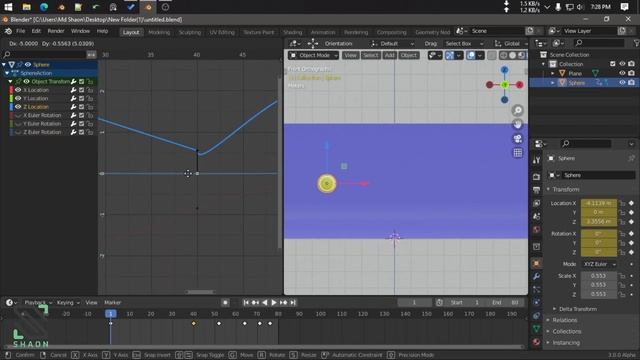Open the timeline Playback popover
The width and height of the screenshot is (640, 360).
38,303
